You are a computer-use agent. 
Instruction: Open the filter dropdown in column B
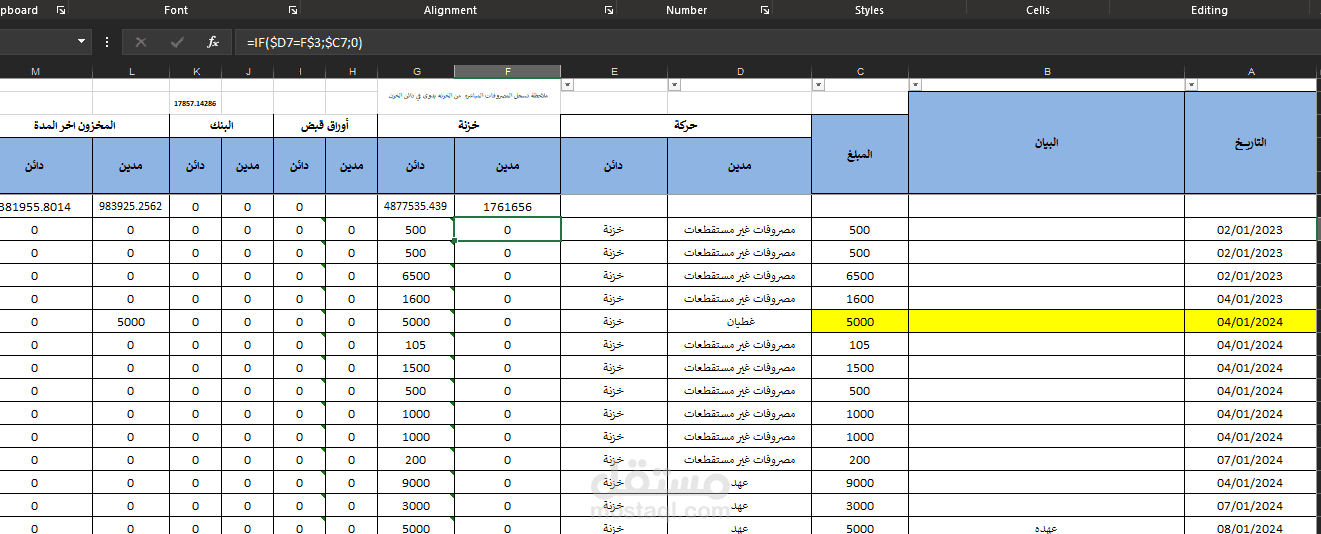[915, 85]
